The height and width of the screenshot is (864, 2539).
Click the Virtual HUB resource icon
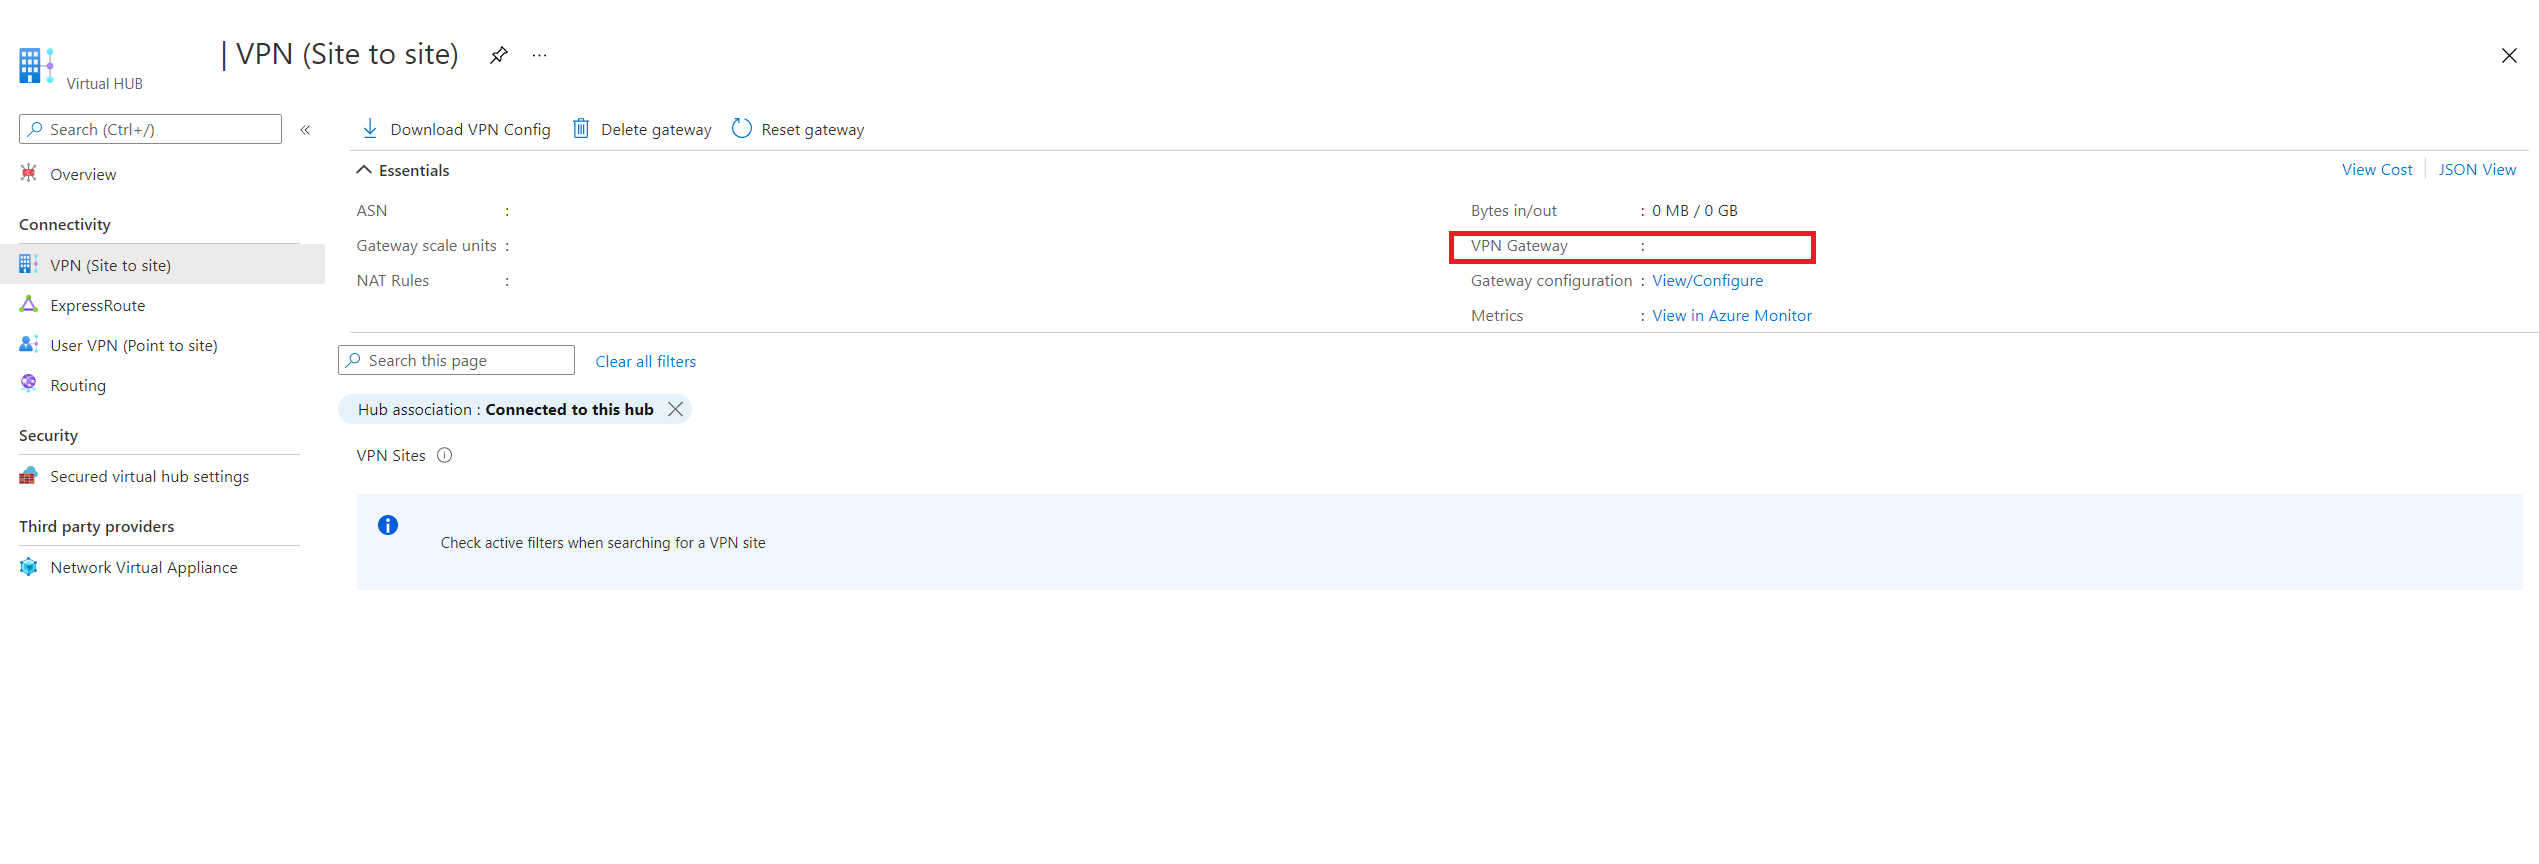[x=36, y=65]
